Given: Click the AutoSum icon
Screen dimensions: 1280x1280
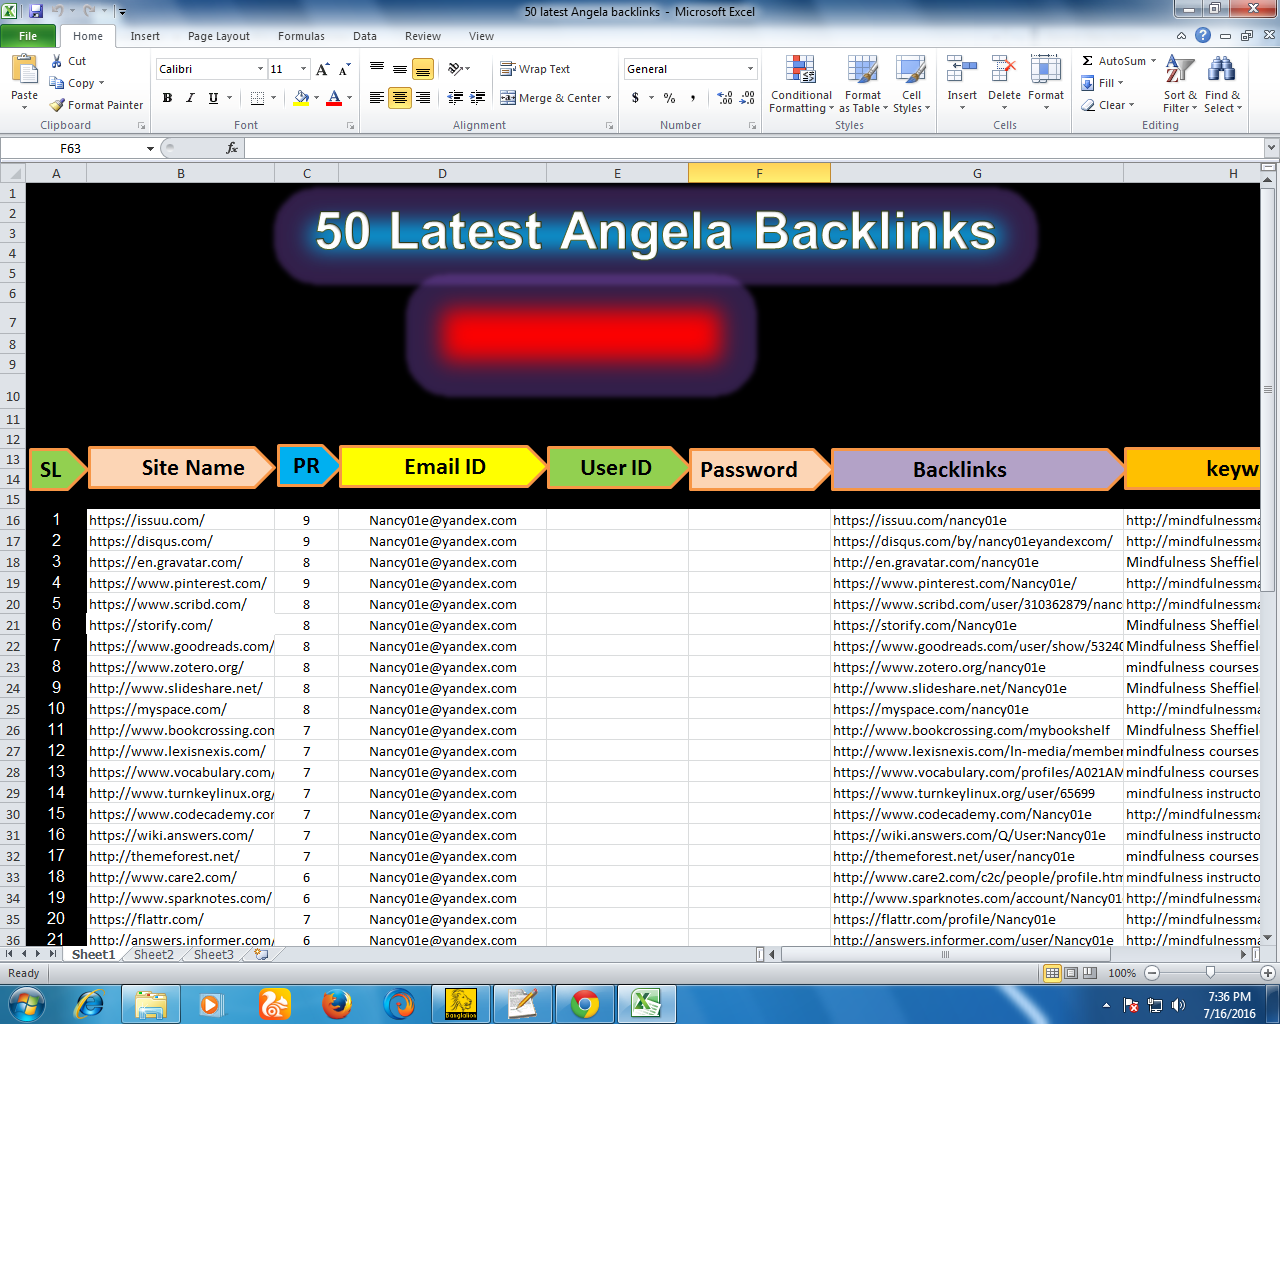Looking at the screenshot, I should pos(1088,61).
